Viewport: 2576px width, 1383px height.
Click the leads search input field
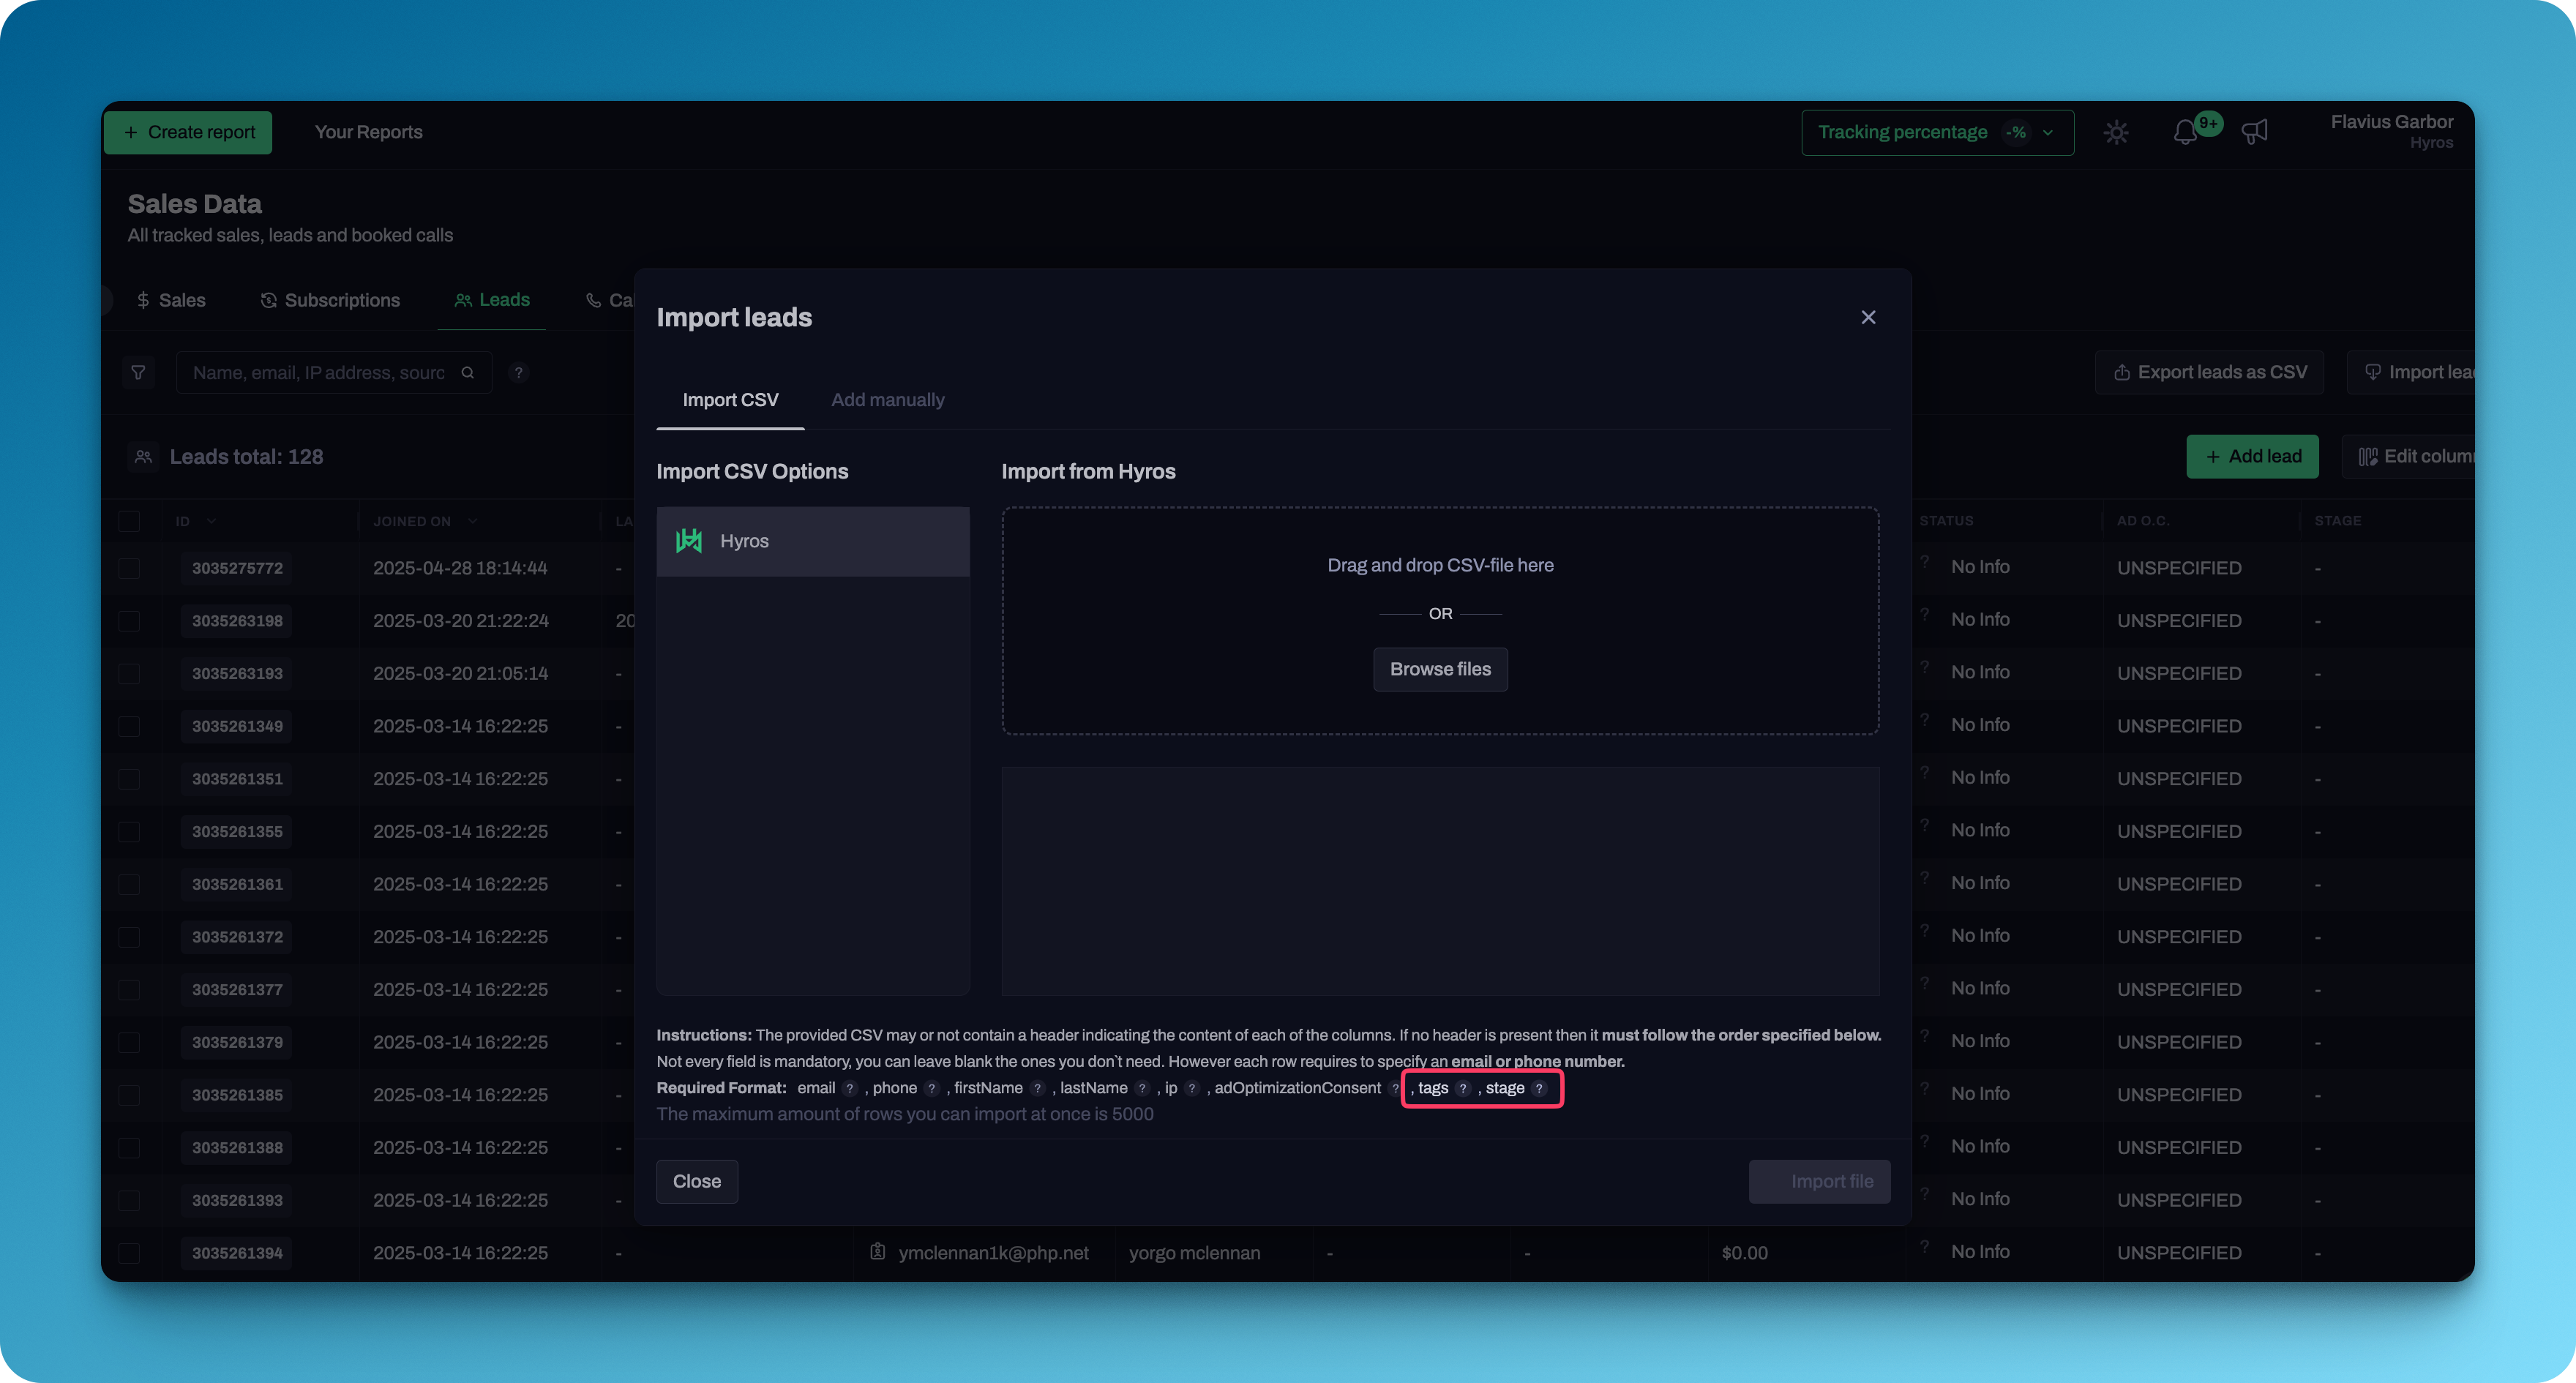tap(334, 373)
